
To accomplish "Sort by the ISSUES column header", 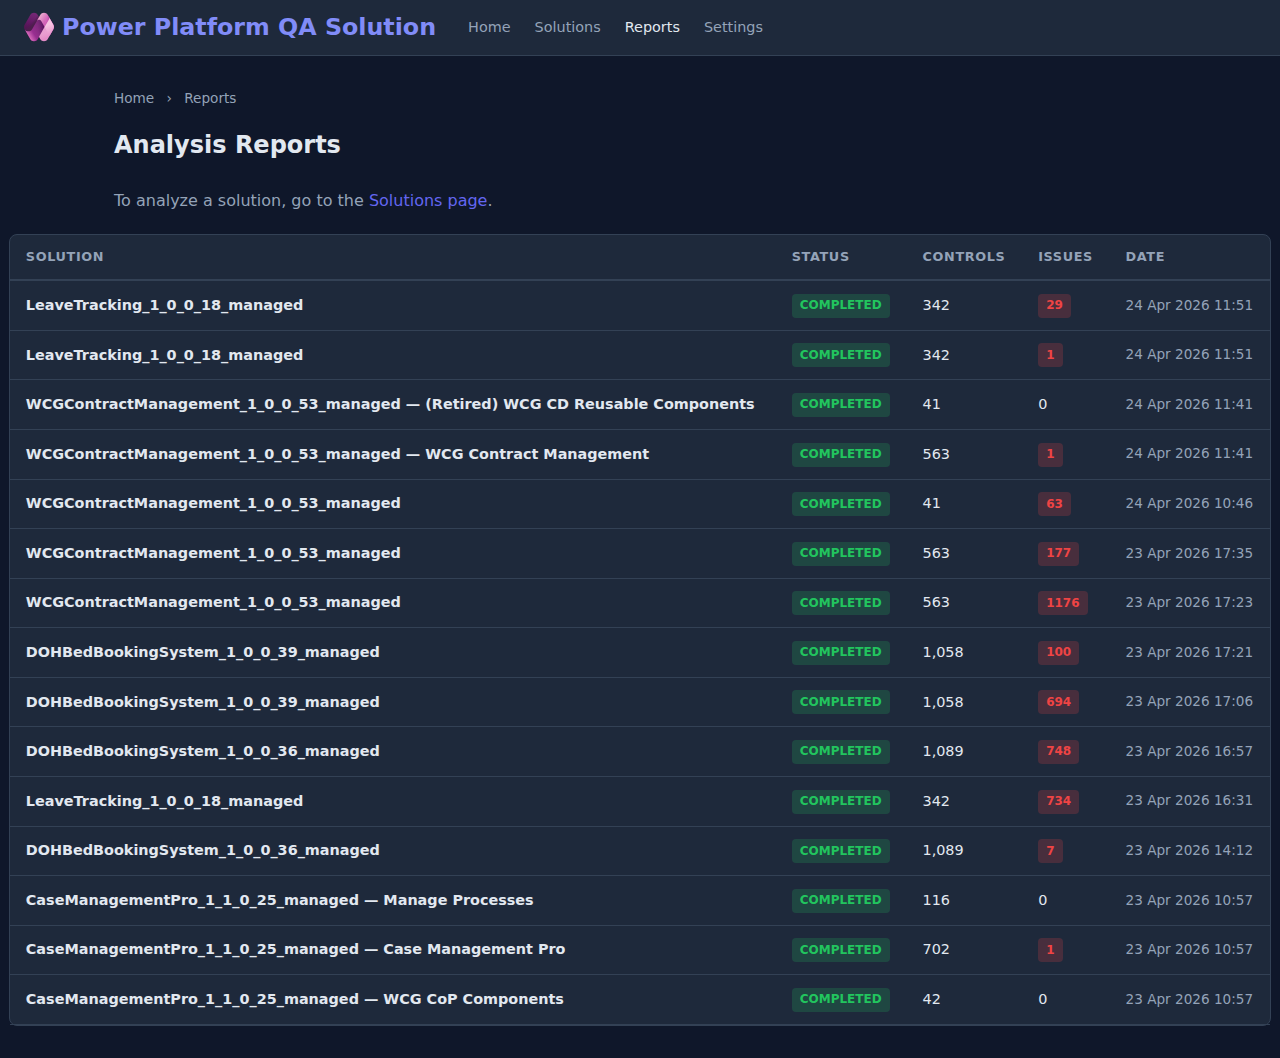I will coord(1064,256).
